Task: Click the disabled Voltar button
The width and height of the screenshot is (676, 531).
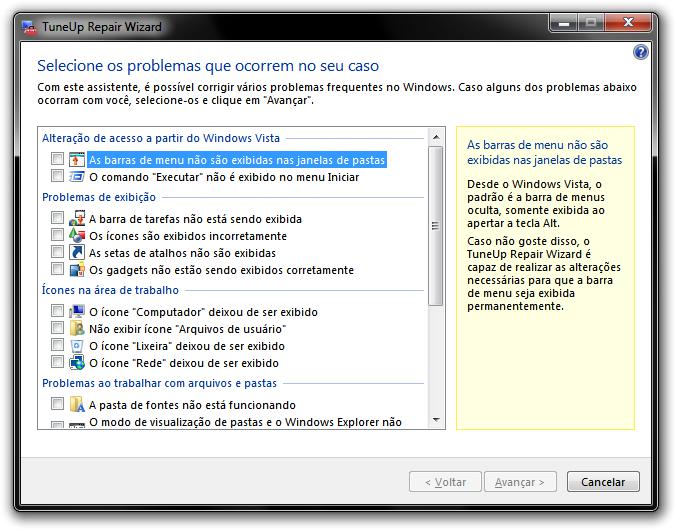Action: pos(445,482)
